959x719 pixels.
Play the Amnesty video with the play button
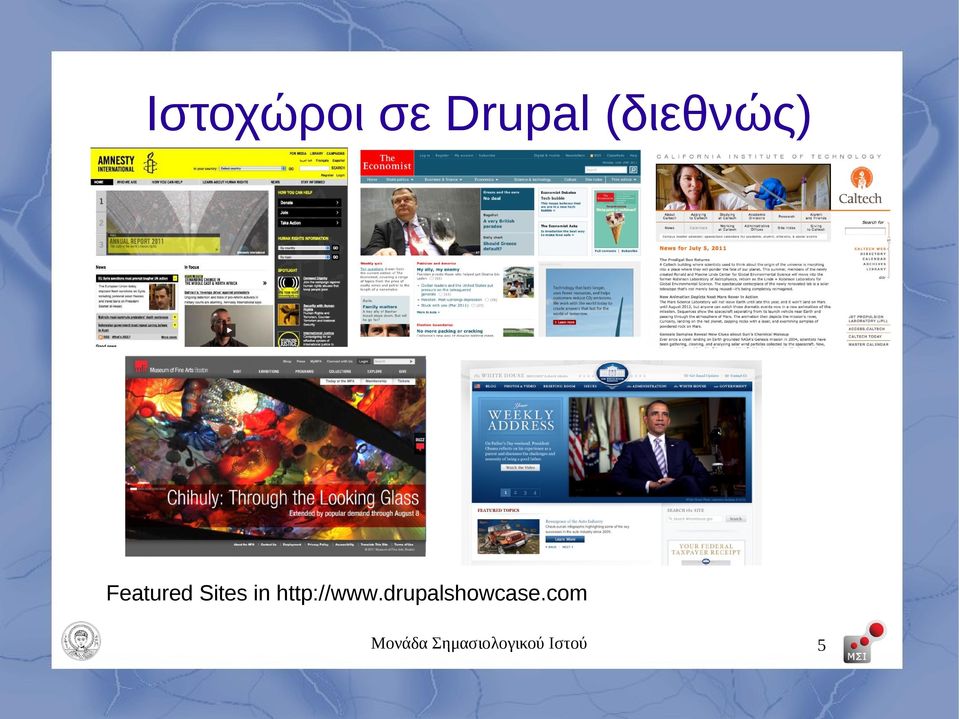coord(228,331)
